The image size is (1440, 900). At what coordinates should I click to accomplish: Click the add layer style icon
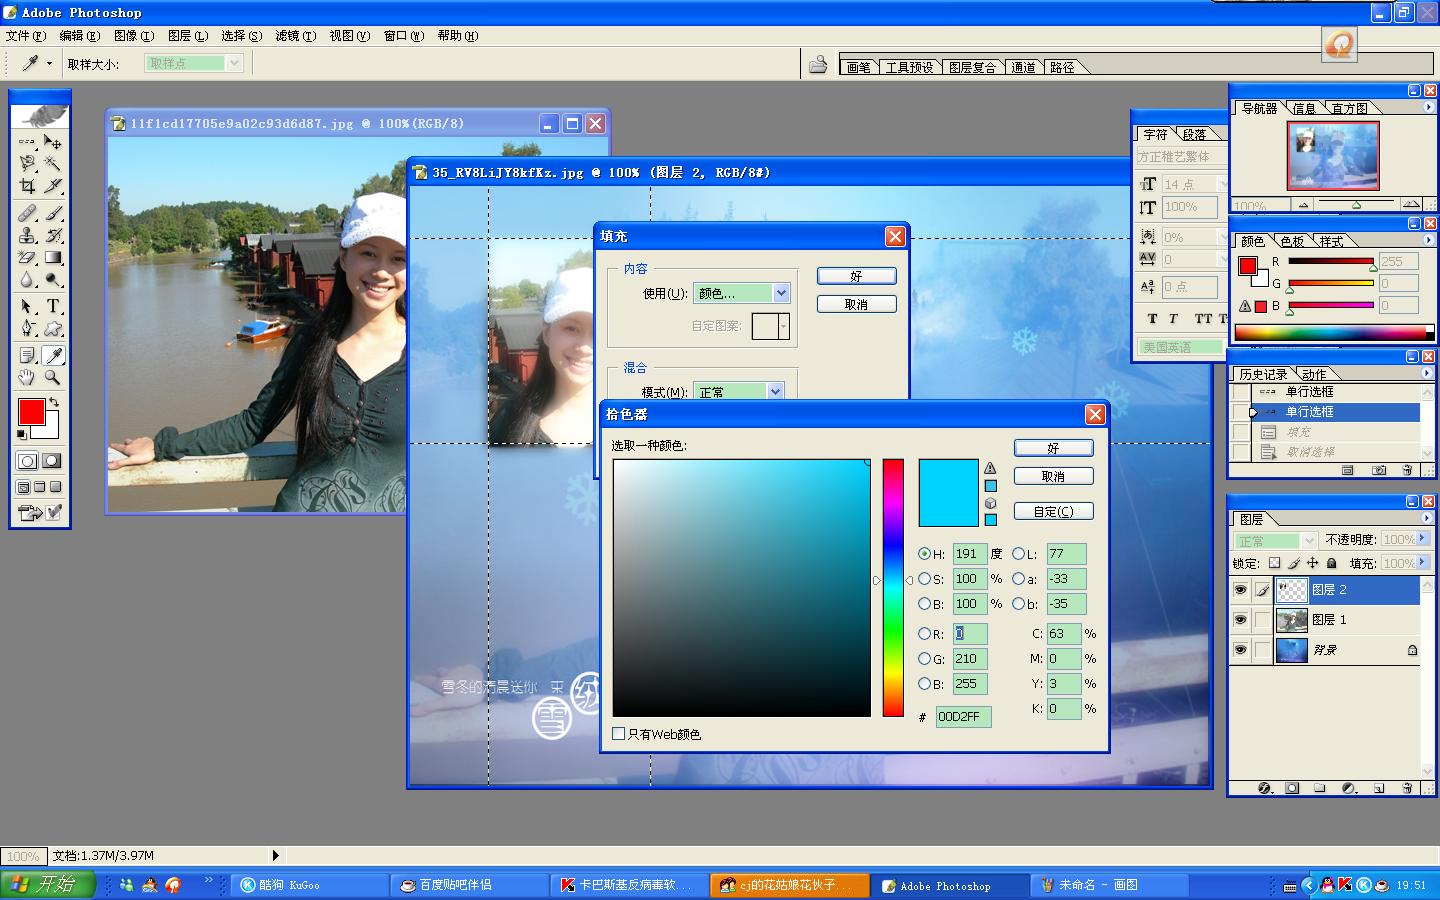coord(1264,788)
